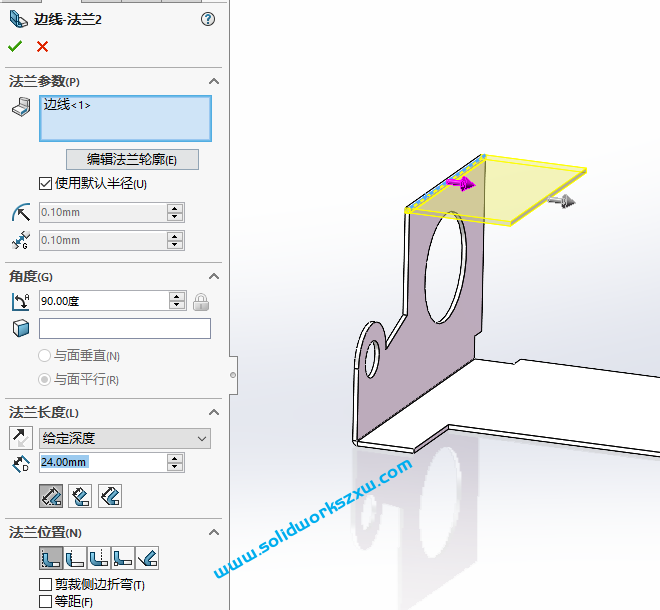Click the flange length 24.00mm field
Screen dimensions: 660x610
point(103,462)
